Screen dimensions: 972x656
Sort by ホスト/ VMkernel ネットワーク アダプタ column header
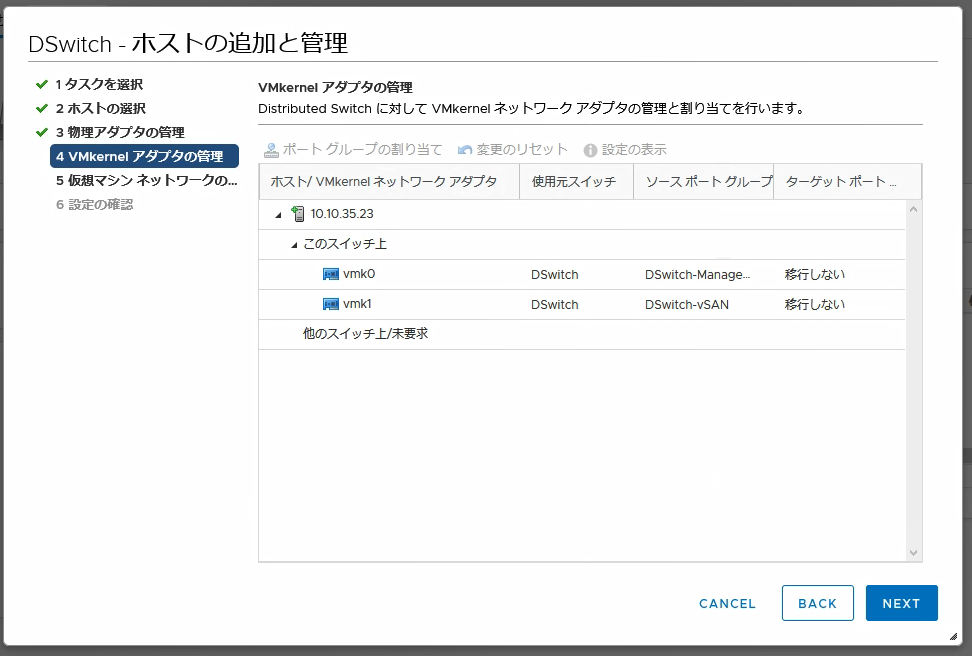tap(389, 182)
